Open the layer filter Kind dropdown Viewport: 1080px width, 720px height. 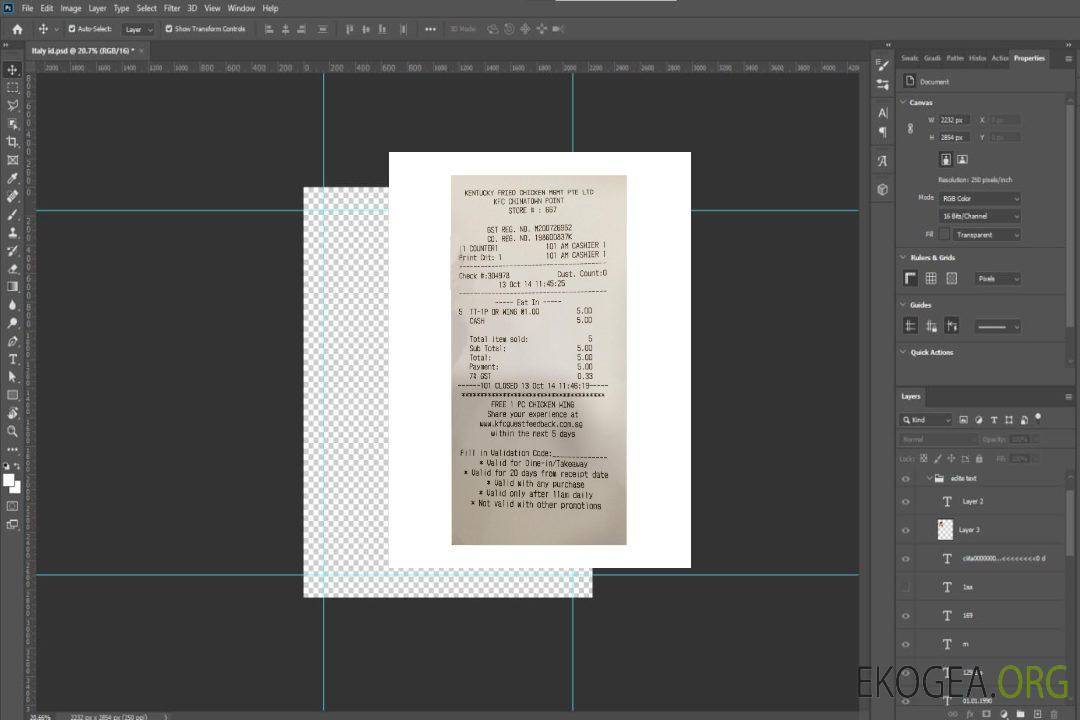(926, 420)
